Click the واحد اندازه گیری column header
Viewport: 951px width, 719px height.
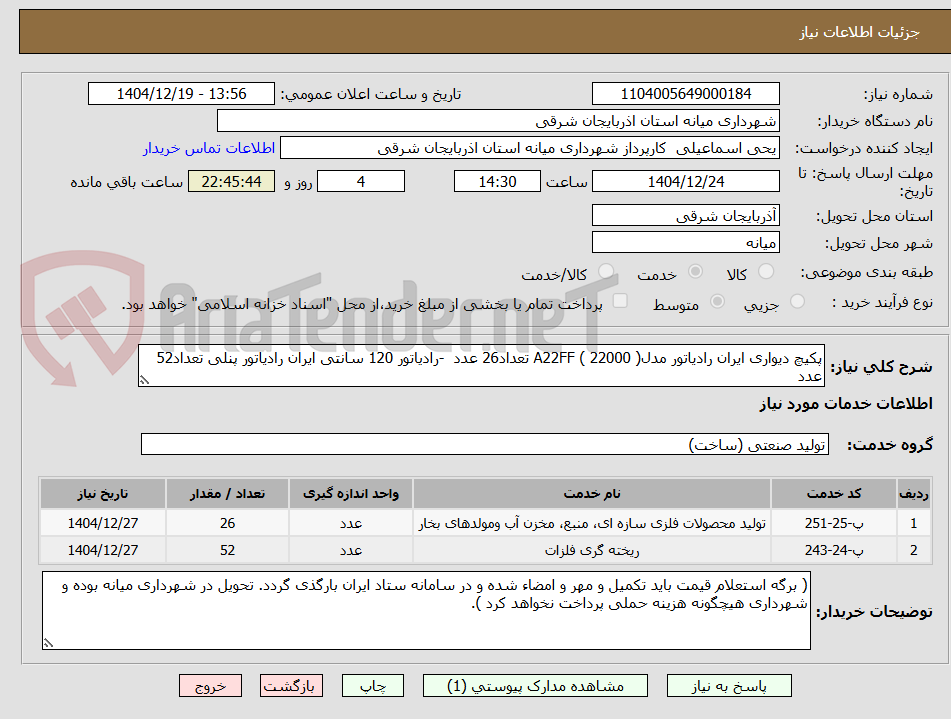coord(351,493)
